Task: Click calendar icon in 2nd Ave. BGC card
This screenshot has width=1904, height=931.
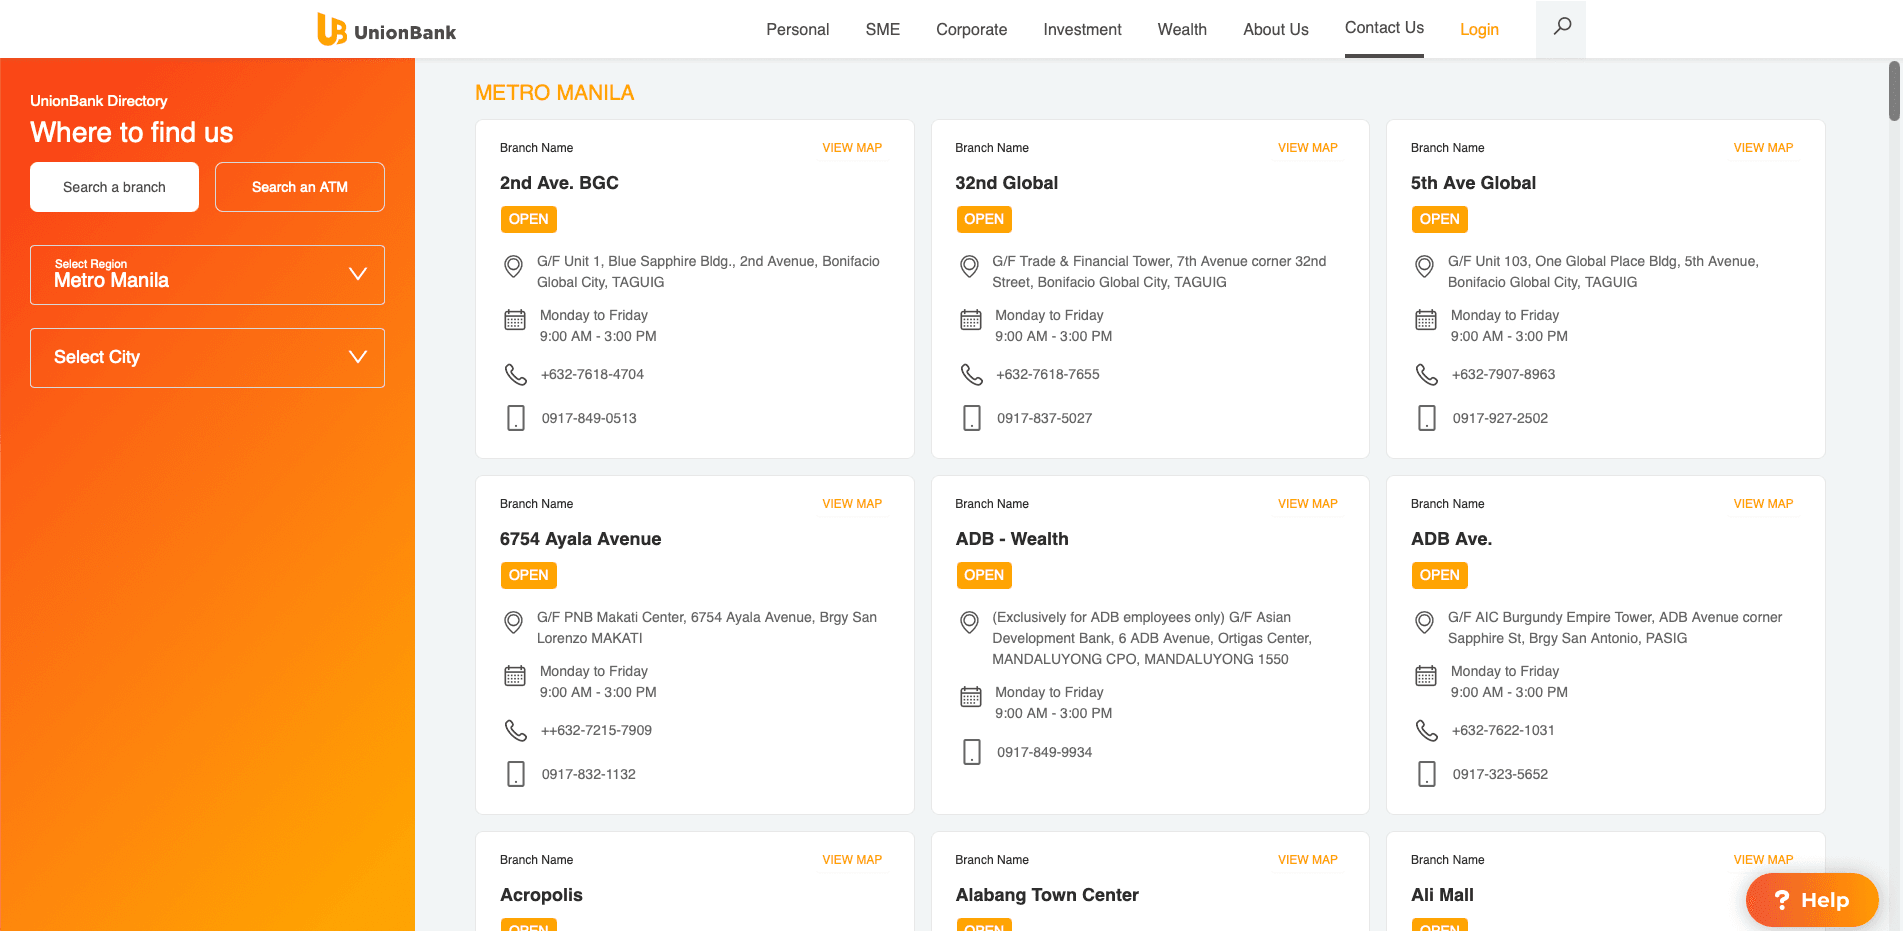Action: click(515, 320)
